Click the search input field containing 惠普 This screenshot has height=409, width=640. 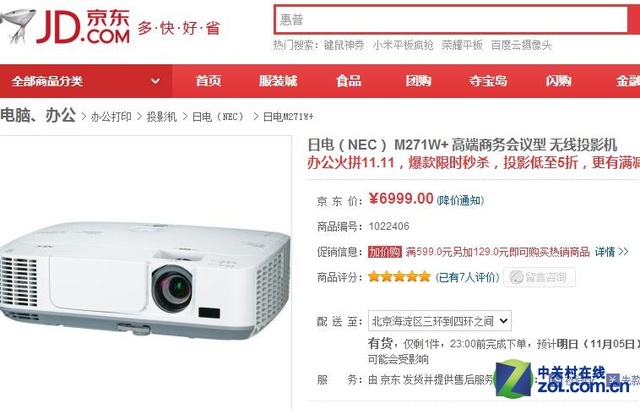(x=451, y=20)
